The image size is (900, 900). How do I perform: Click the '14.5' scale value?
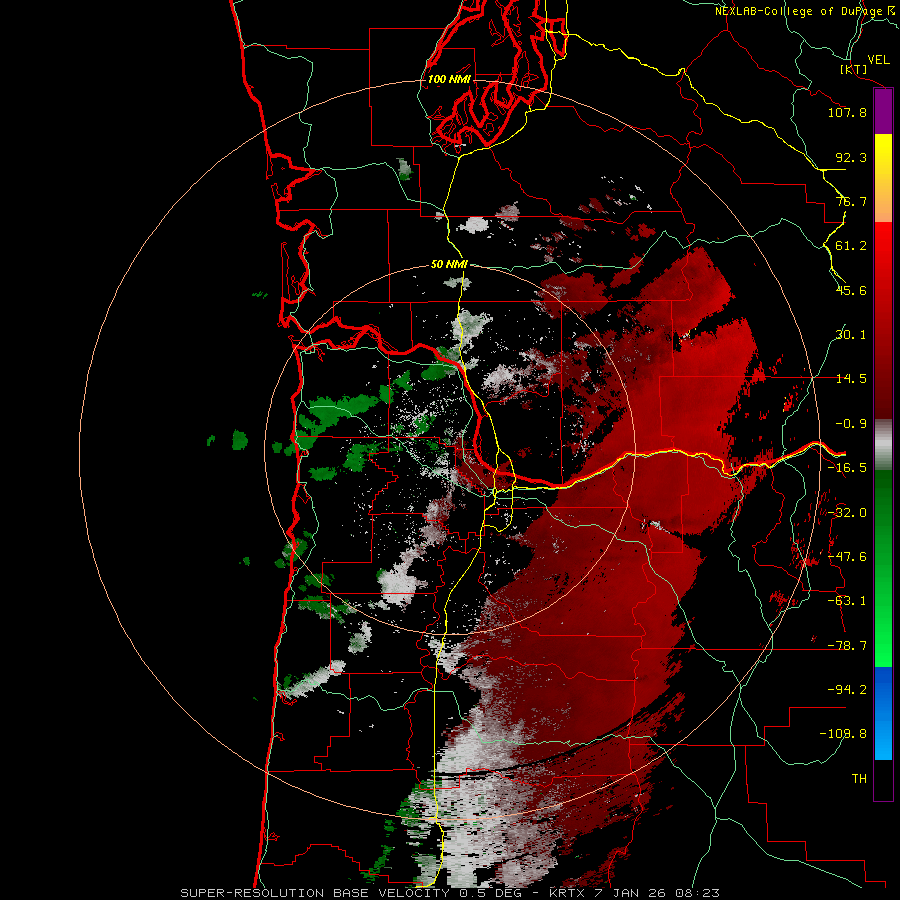(851, 379)
